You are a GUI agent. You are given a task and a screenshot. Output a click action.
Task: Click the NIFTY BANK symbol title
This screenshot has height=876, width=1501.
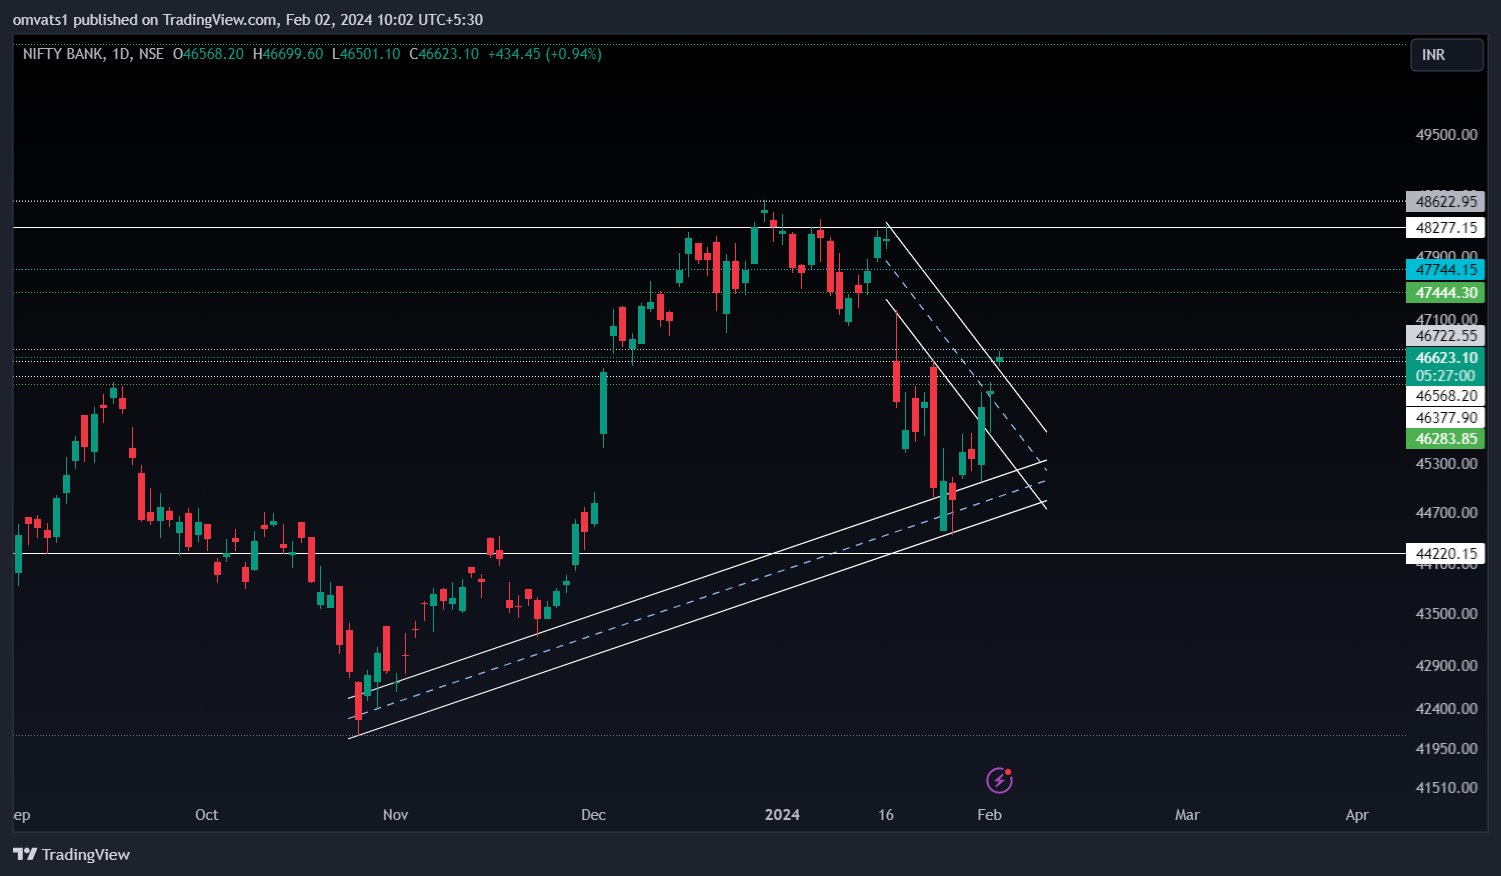tap(62, 54)
